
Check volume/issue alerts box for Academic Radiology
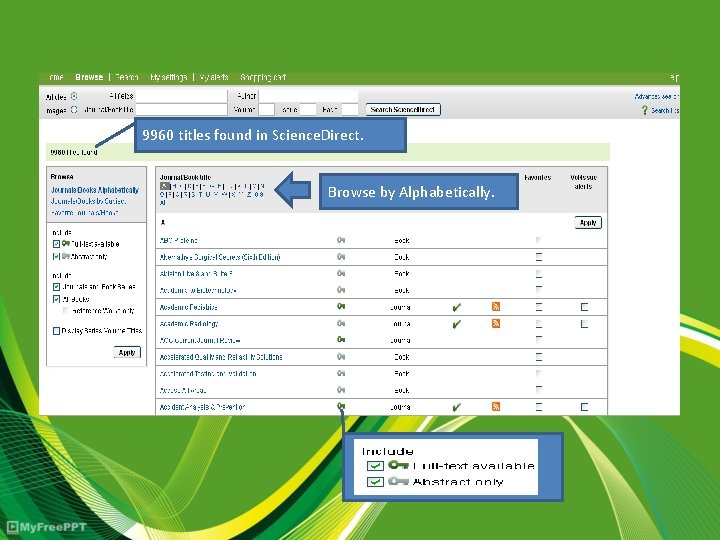point(584,324)
